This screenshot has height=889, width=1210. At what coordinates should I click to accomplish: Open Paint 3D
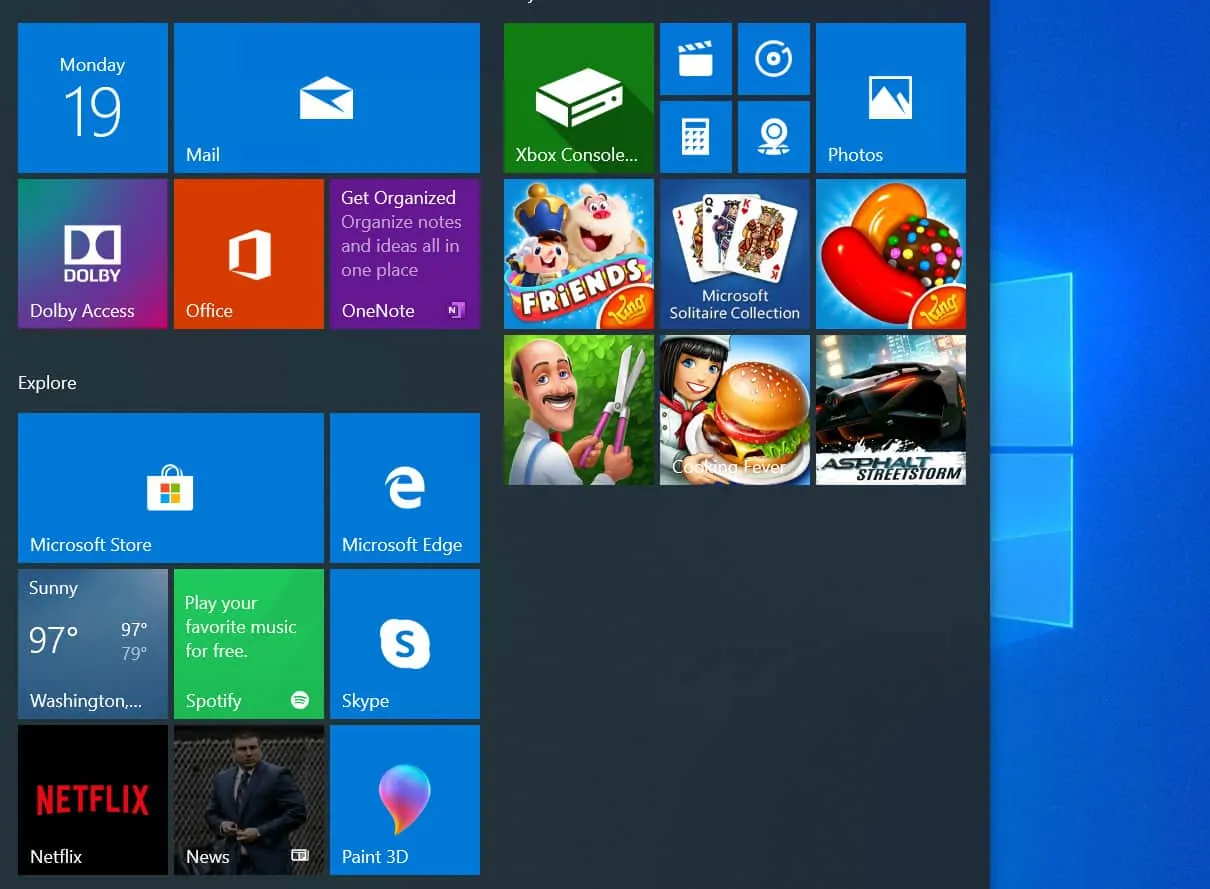coord(404,800)
